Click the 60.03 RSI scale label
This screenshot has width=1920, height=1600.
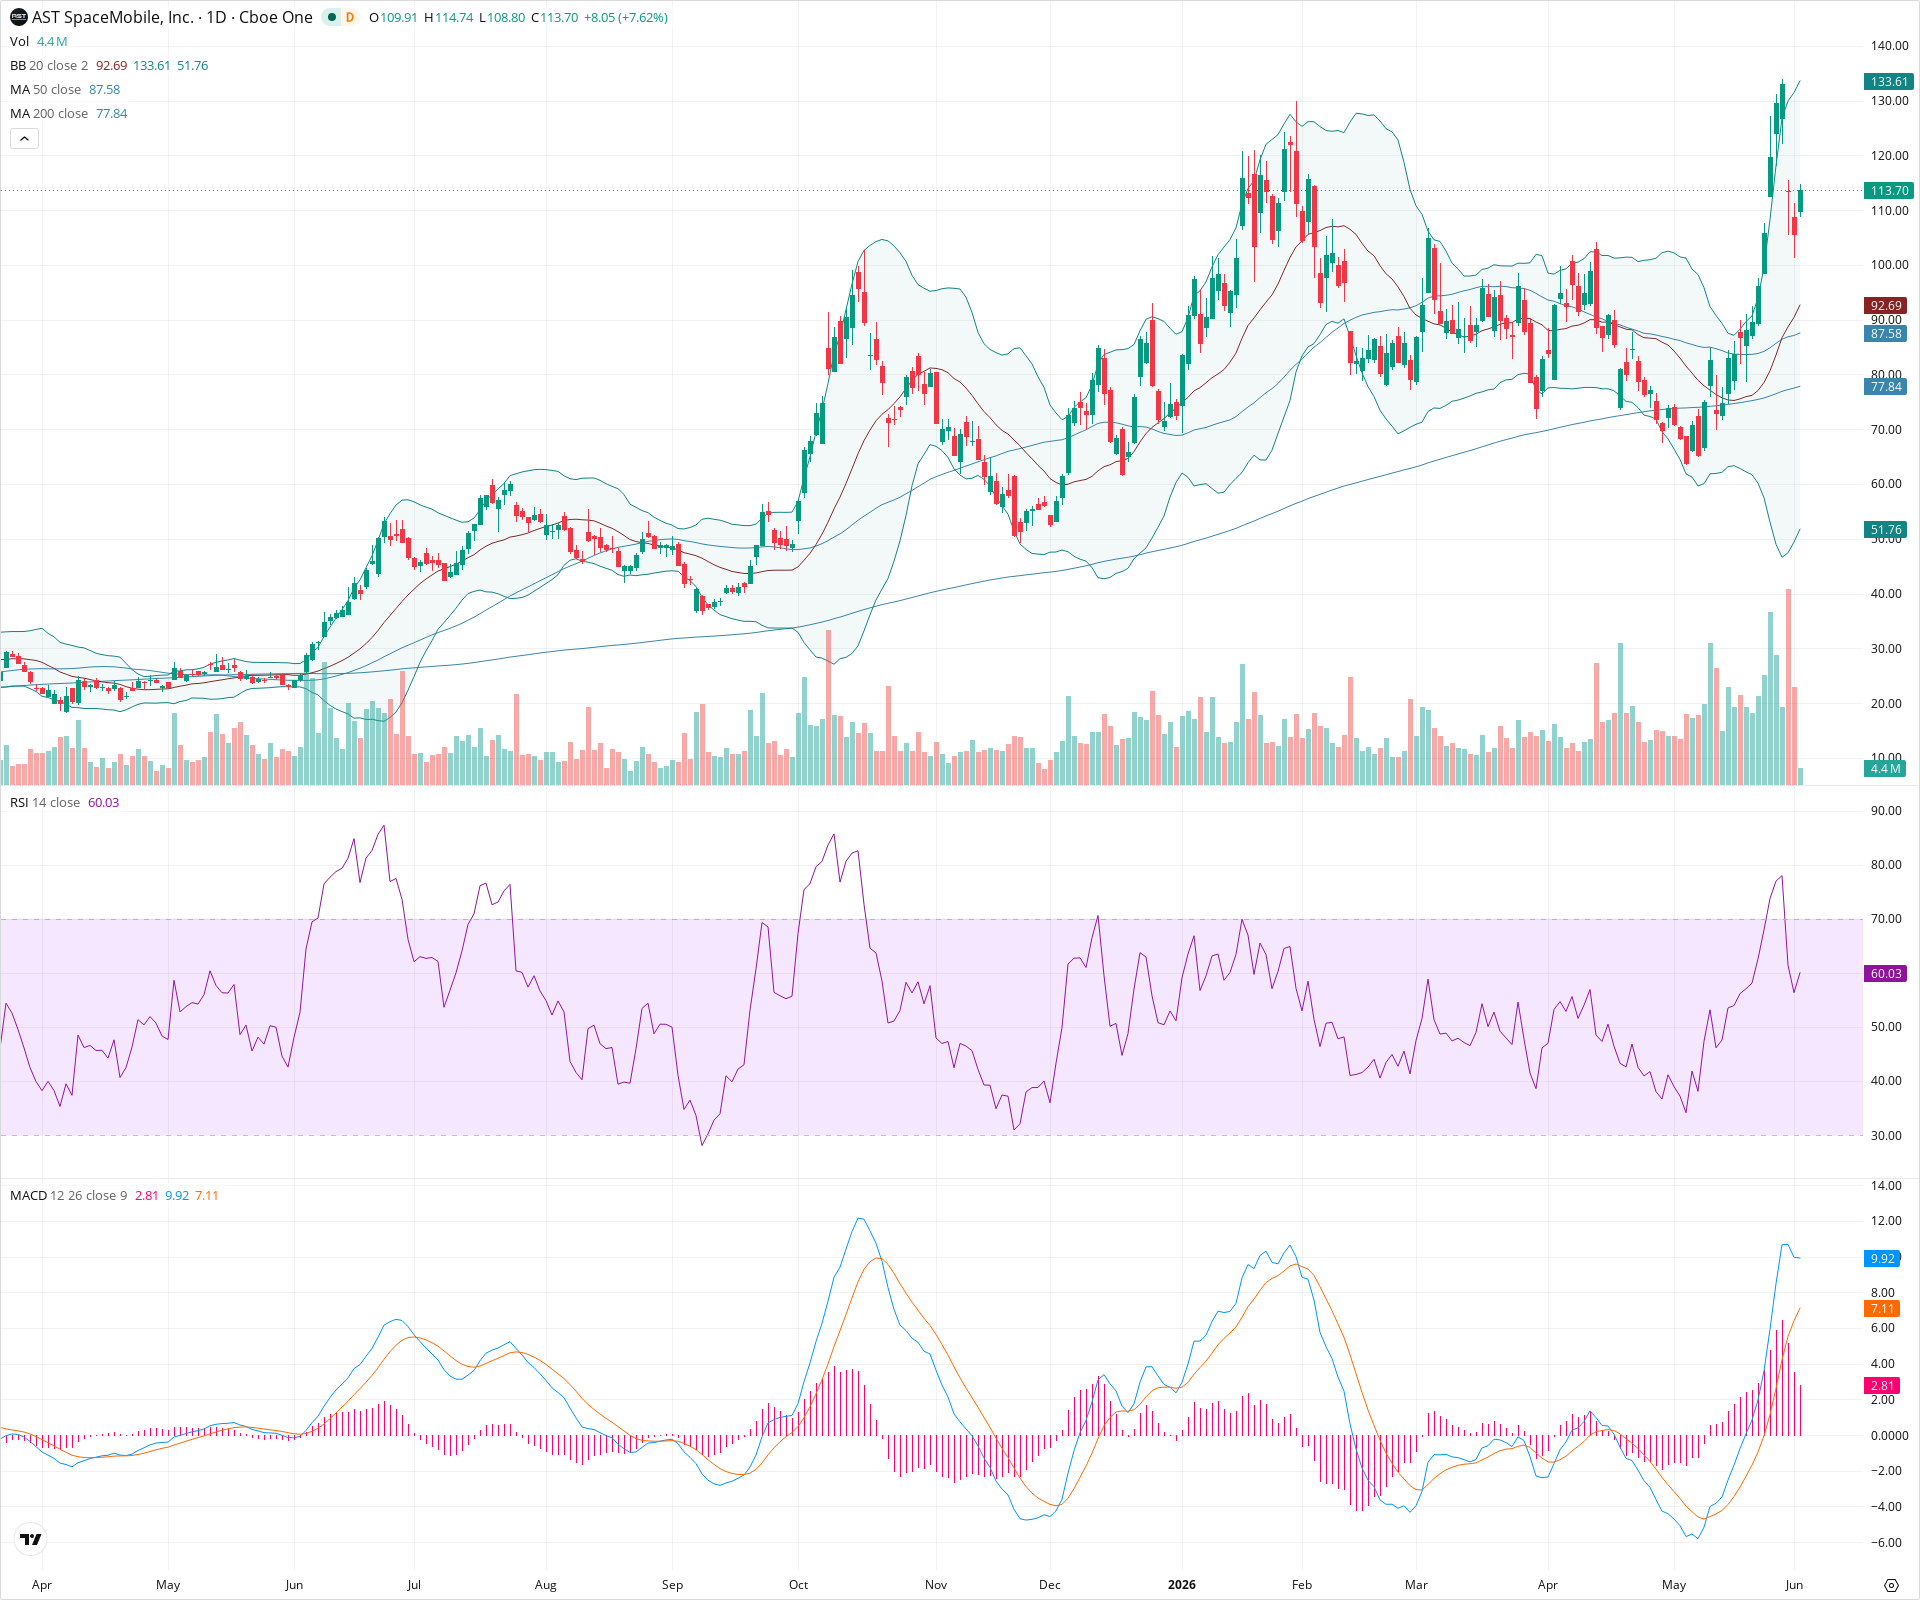pos(1886,973)
